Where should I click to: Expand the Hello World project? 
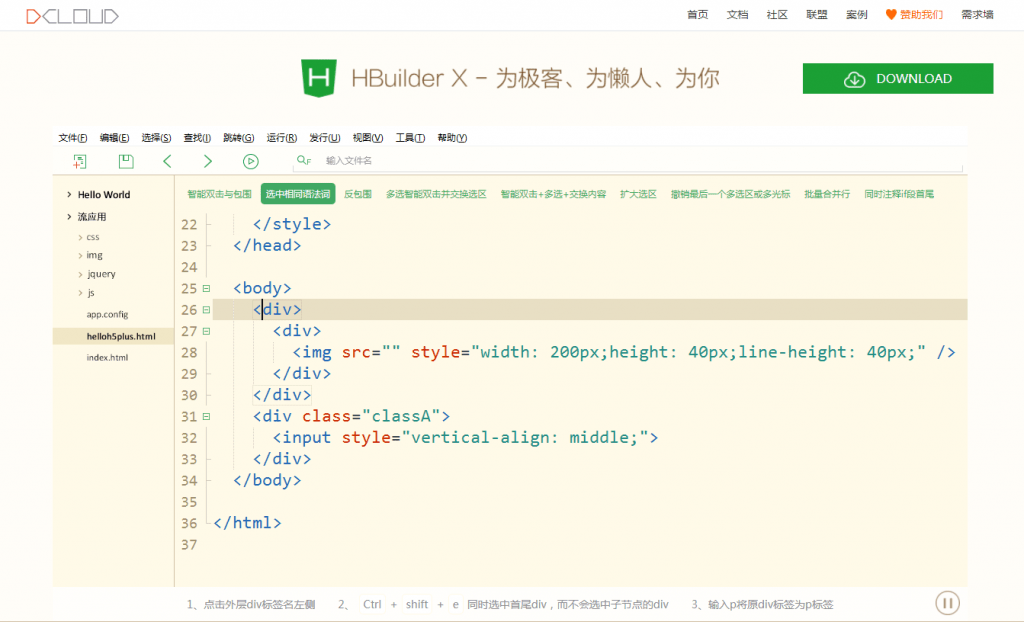click(x=69, y=195)
